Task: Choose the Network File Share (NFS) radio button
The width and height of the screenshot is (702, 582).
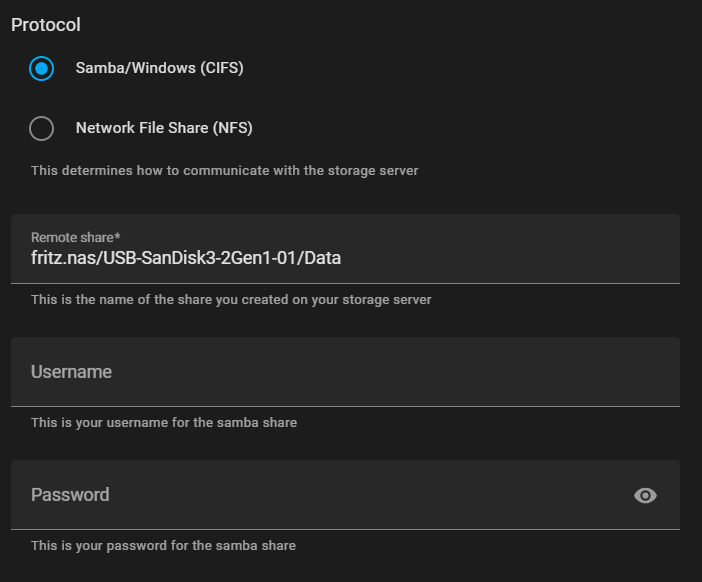Action: tap(41, 129)
